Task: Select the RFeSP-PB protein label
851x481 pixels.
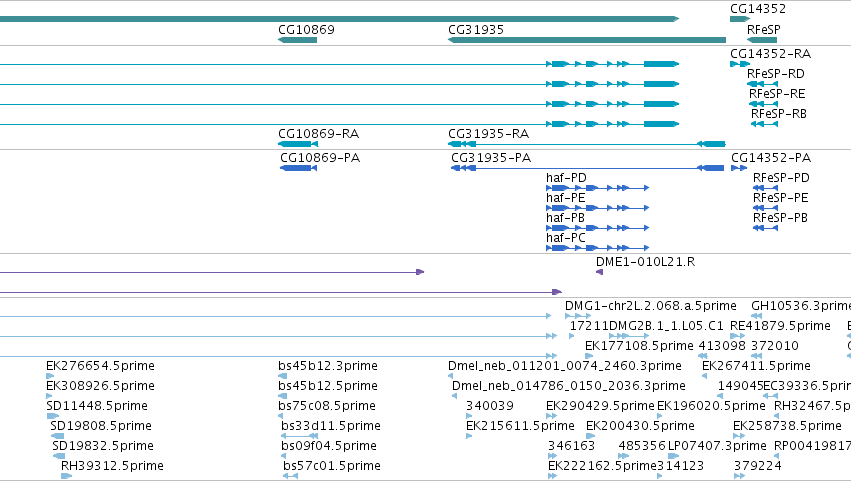Action: click(x=780, y=218)
